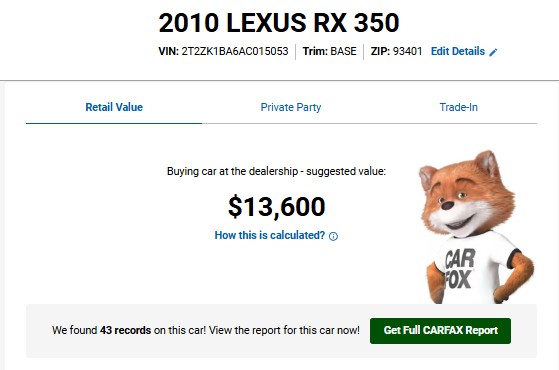Switch to the Private Party tab
559x370 pixels.
tap(291, 107)
